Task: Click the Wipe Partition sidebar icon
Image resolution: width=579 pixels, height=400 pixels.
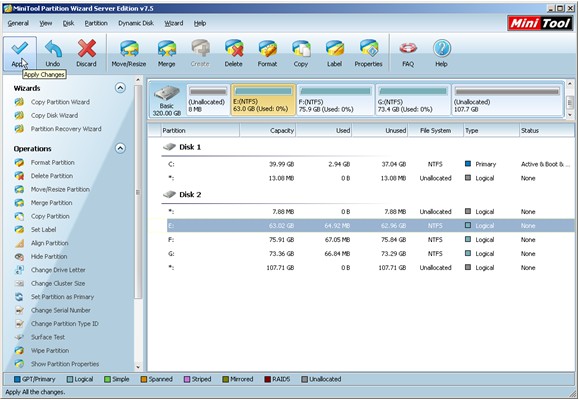Action: tap(19, 351)
